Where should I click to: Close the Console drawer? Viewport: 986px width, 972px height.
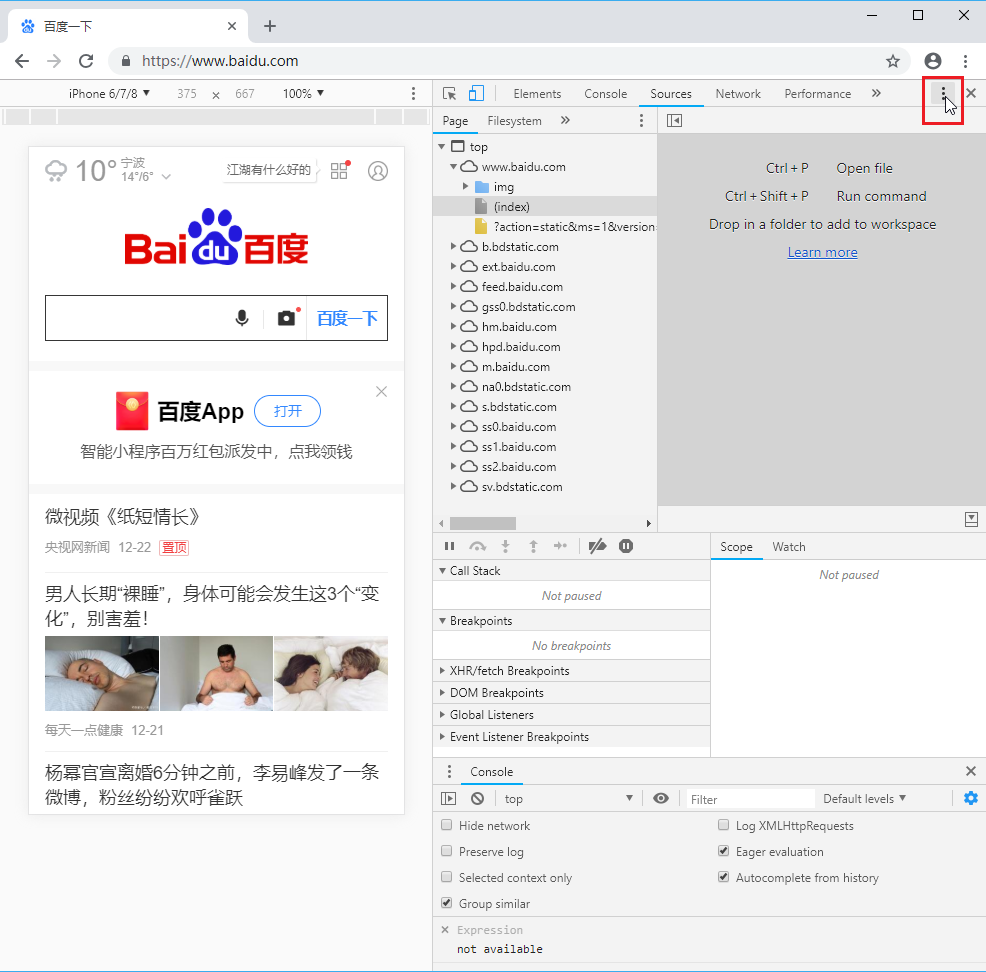971,771
